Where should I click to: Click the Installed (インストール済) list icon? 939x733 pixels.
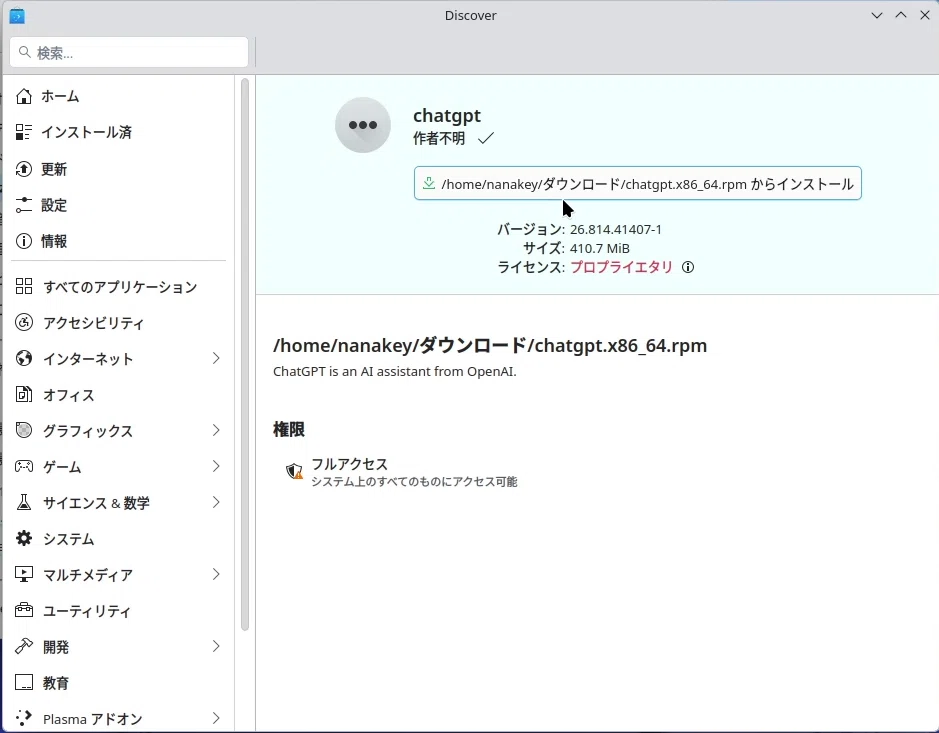24,132
